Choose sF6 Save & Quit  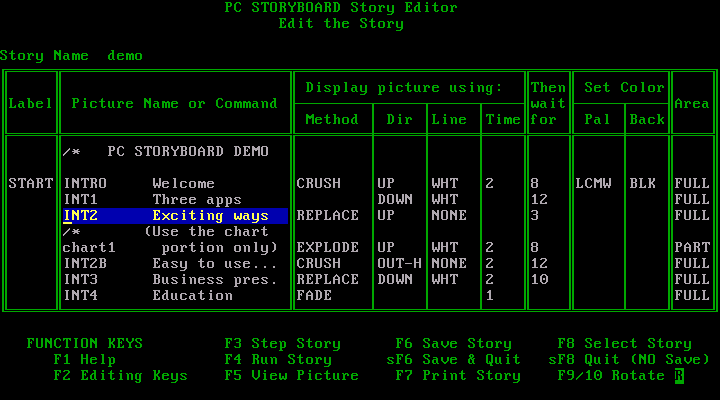click(x=453, y=360)
